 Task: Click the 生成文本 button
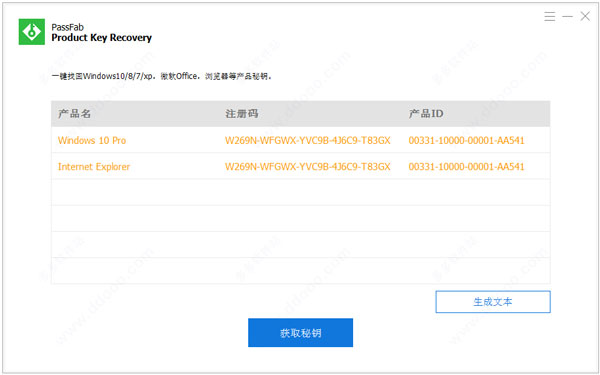(493, 302)
